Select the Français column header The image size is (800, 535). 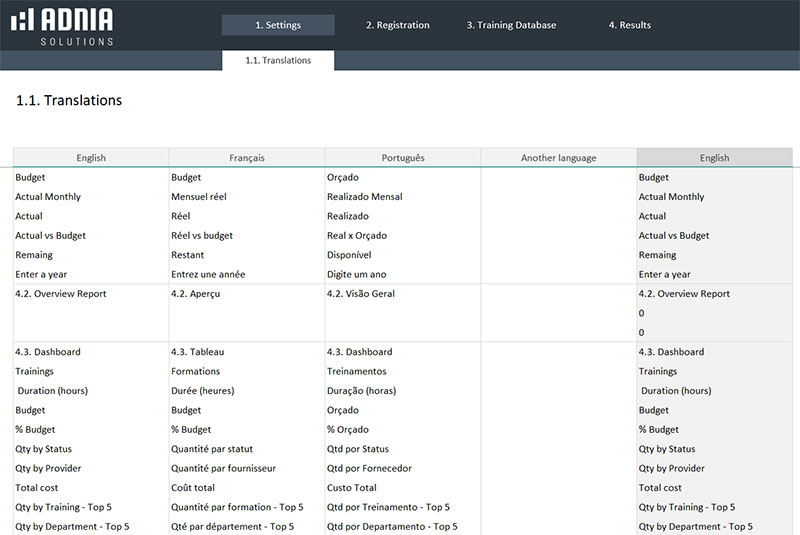tap(247, 157)
